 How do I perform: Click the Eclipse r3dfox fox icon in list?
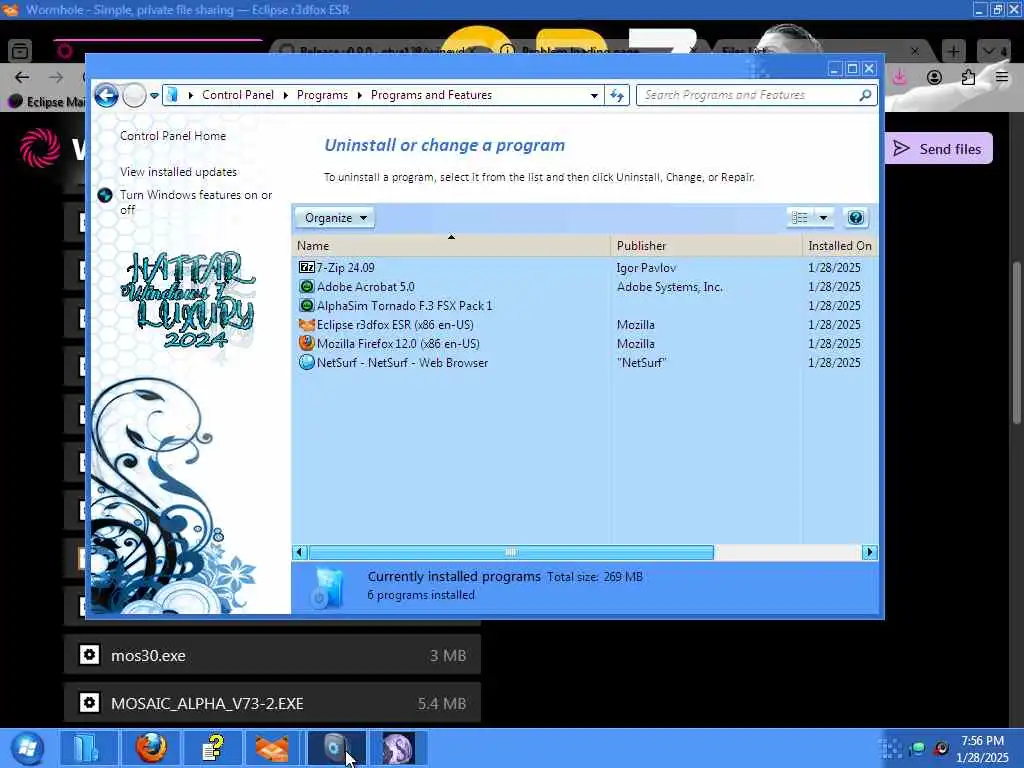(306, 325)
